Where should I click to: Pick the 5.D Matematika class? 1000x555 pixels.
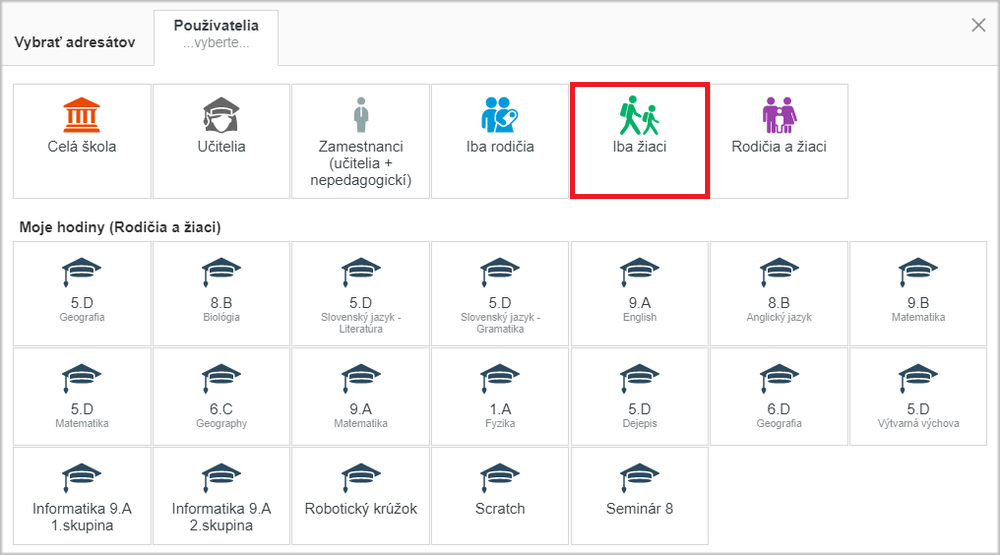click(82, 396)
